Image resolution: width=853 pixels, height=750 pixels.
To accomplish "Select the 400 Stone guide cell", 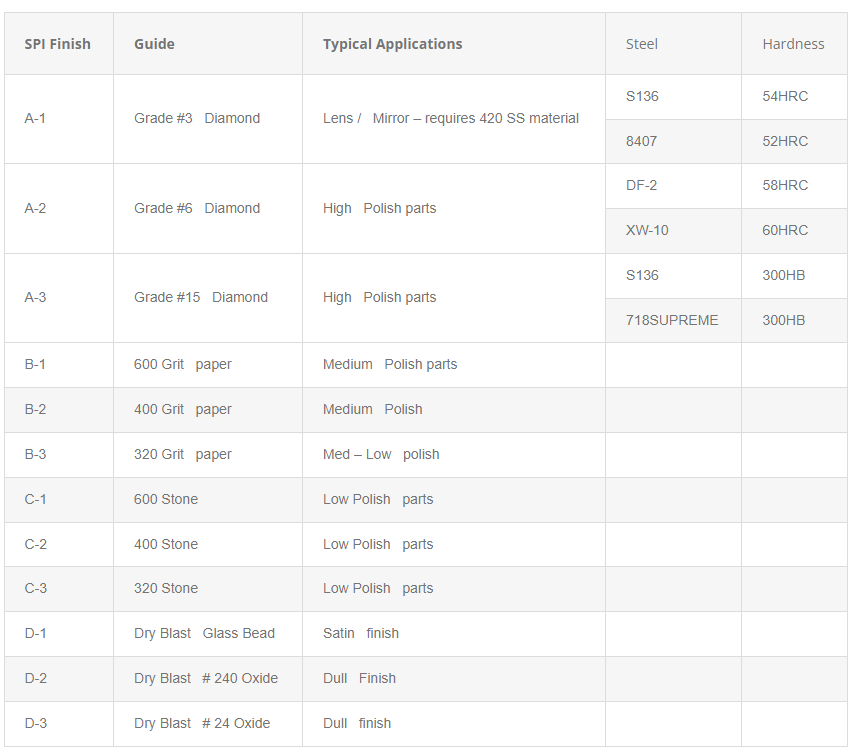I will 166,544.
